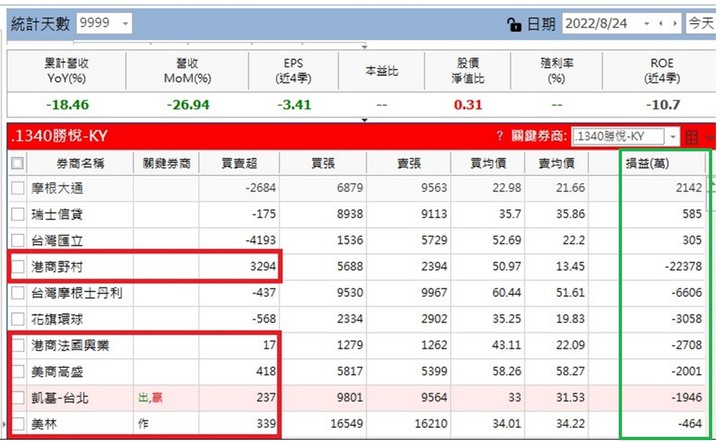This screenshot has width=720, height=443.
Task: Check the 美林 row checkbox
Action: point(17,424)
